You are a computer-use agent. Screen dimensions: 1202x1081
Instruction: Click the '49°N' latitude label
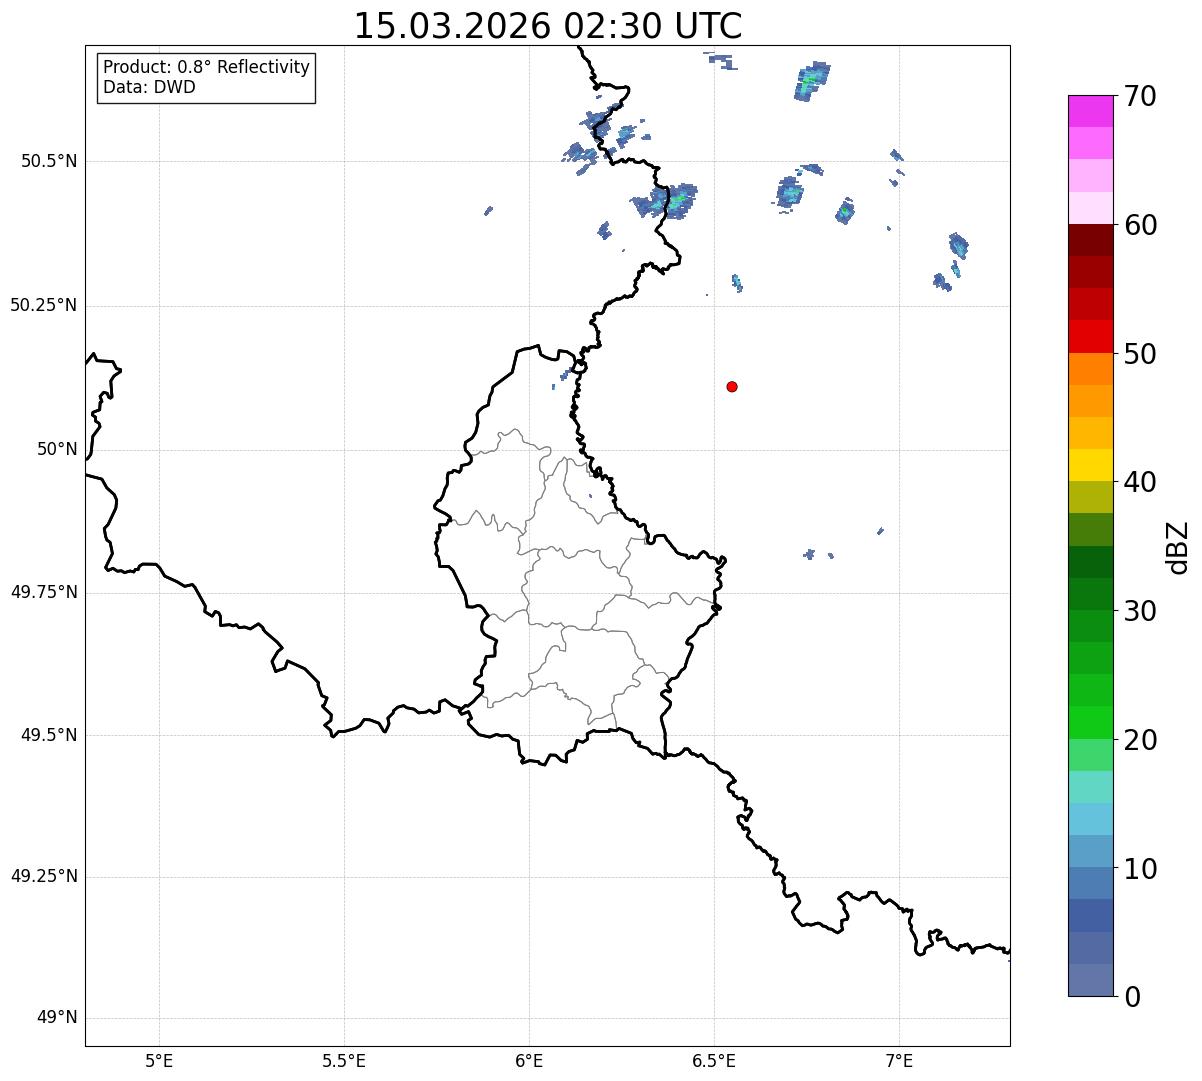pyautogui.click(x=57, y=1018)
